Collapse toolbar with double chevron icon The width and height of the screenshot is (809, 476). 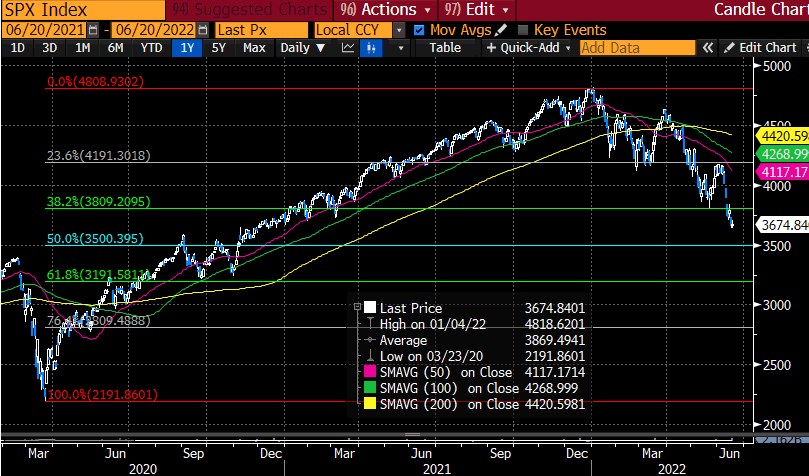point(708,48)
